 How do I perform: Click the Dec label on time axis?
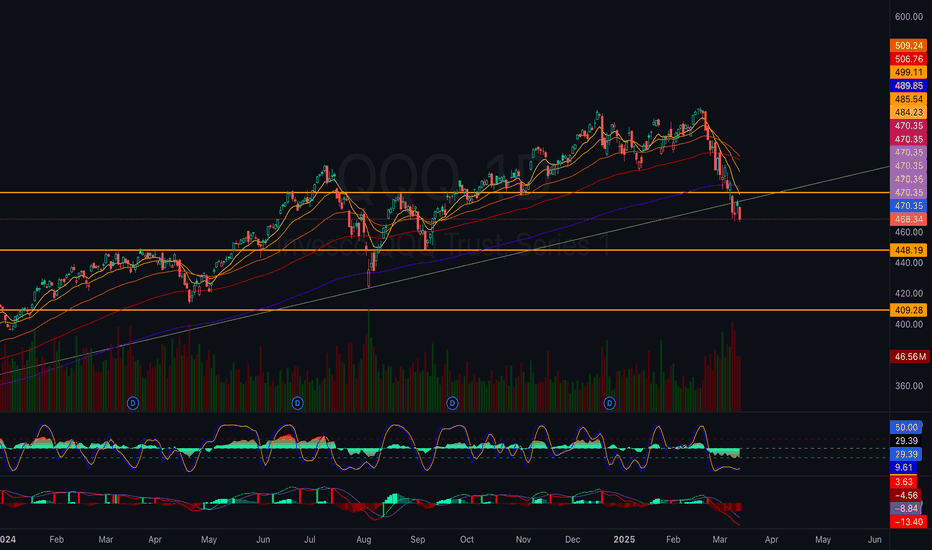572,540
